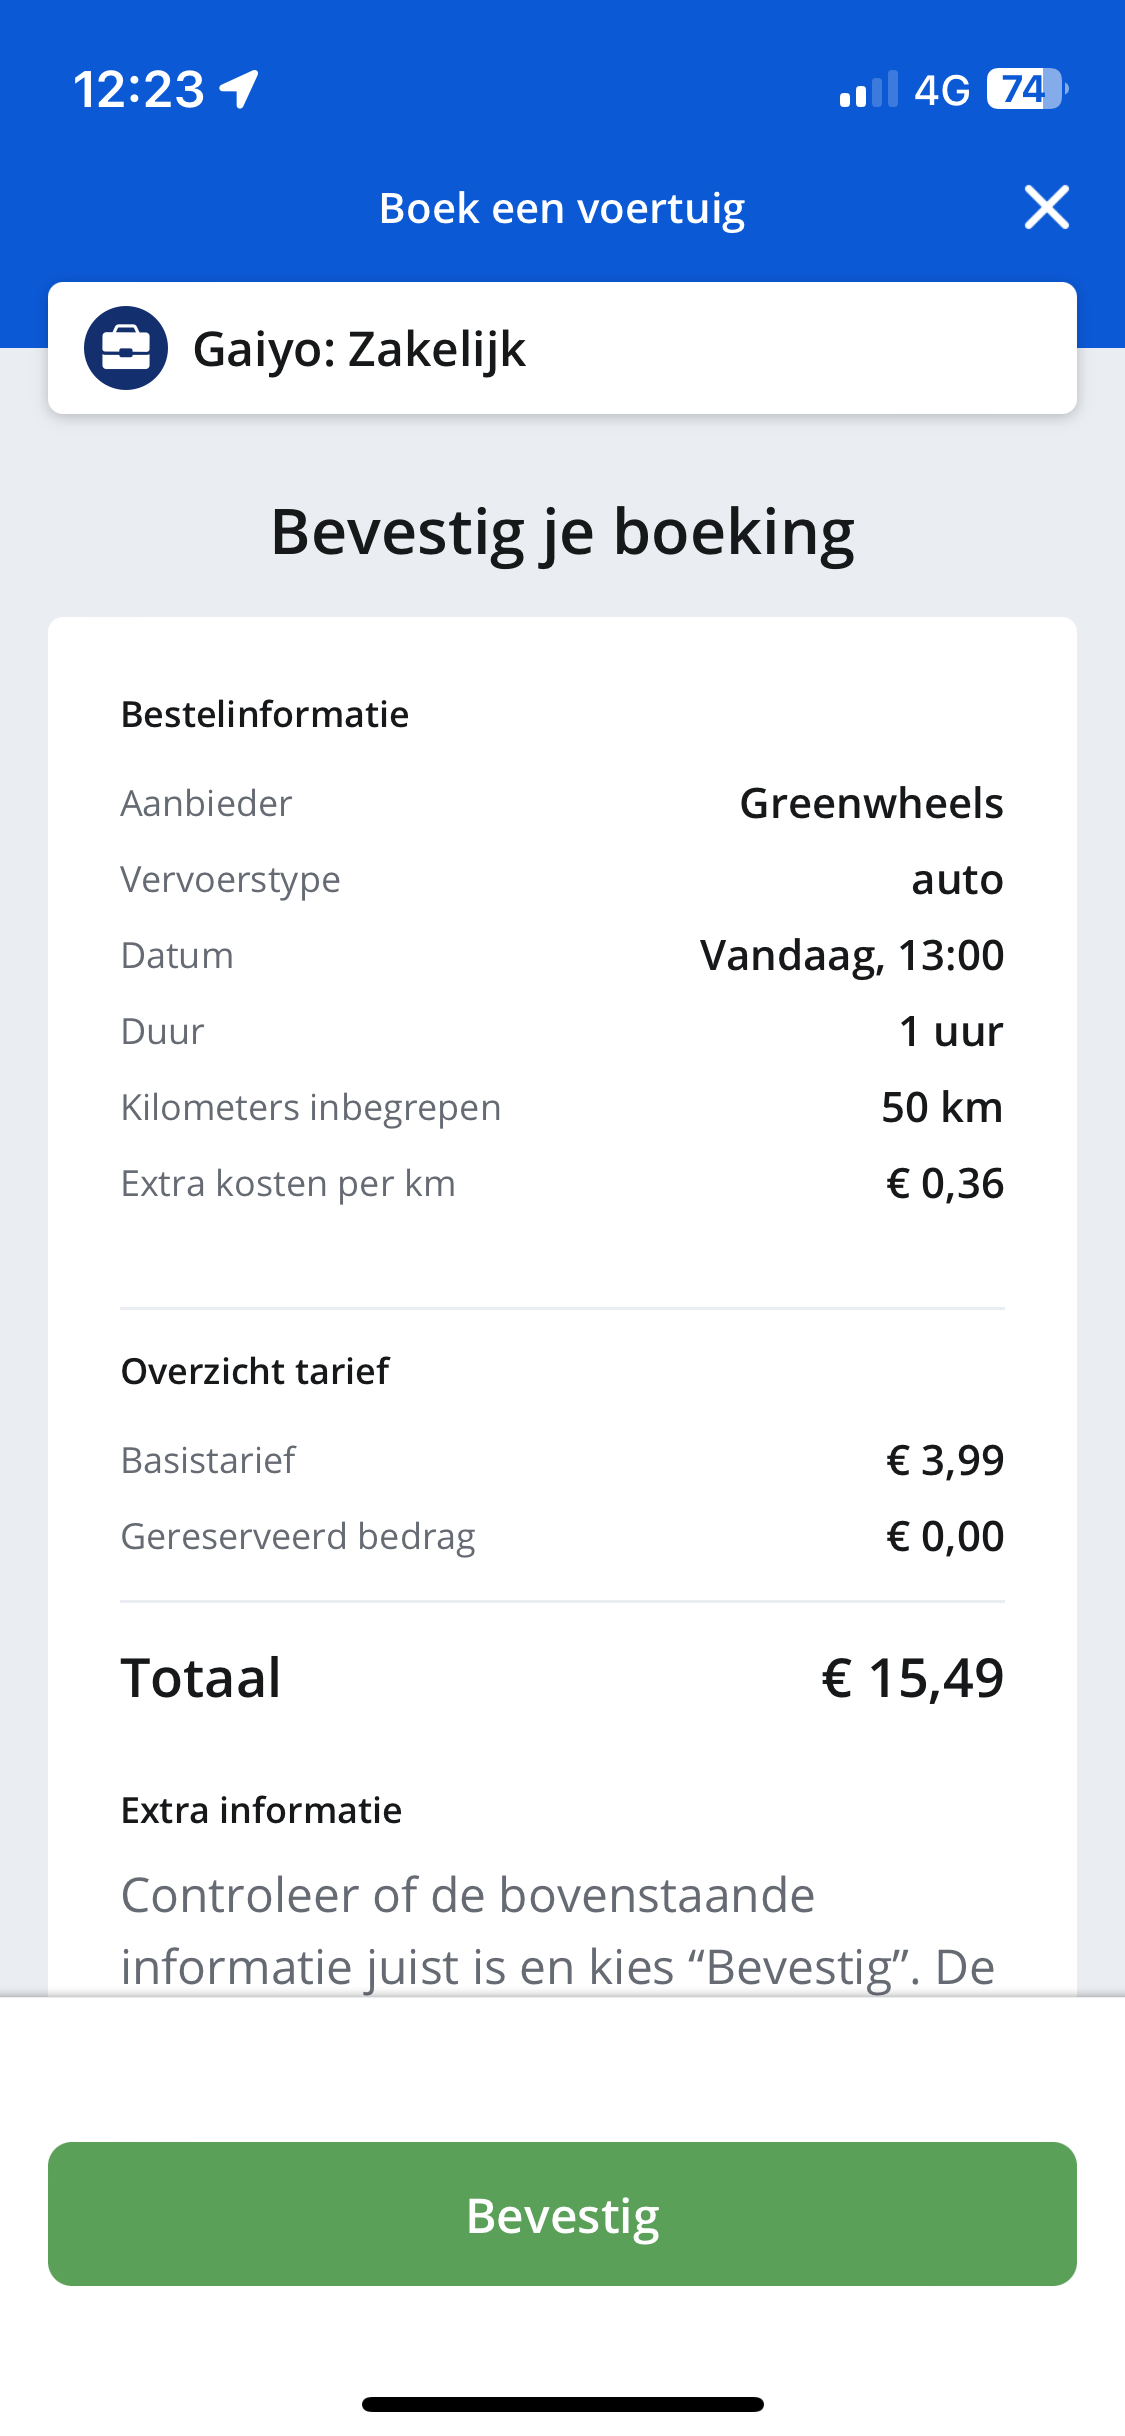
Task: Confirm booking with green Bevestig button
Action: (x=562, y=2213)
